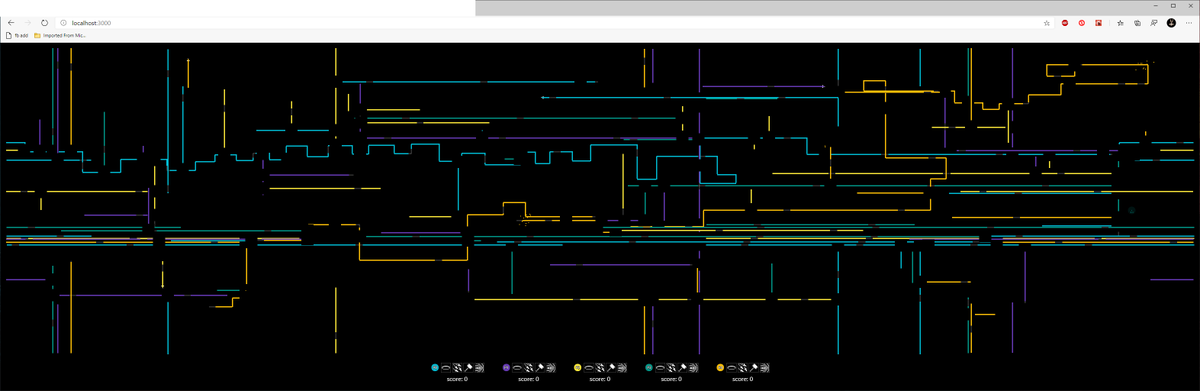1200x391 pixels.
Task: Select scatter burst icon in yellow player group
Action: pyautogui.click(x=599, y=368)
